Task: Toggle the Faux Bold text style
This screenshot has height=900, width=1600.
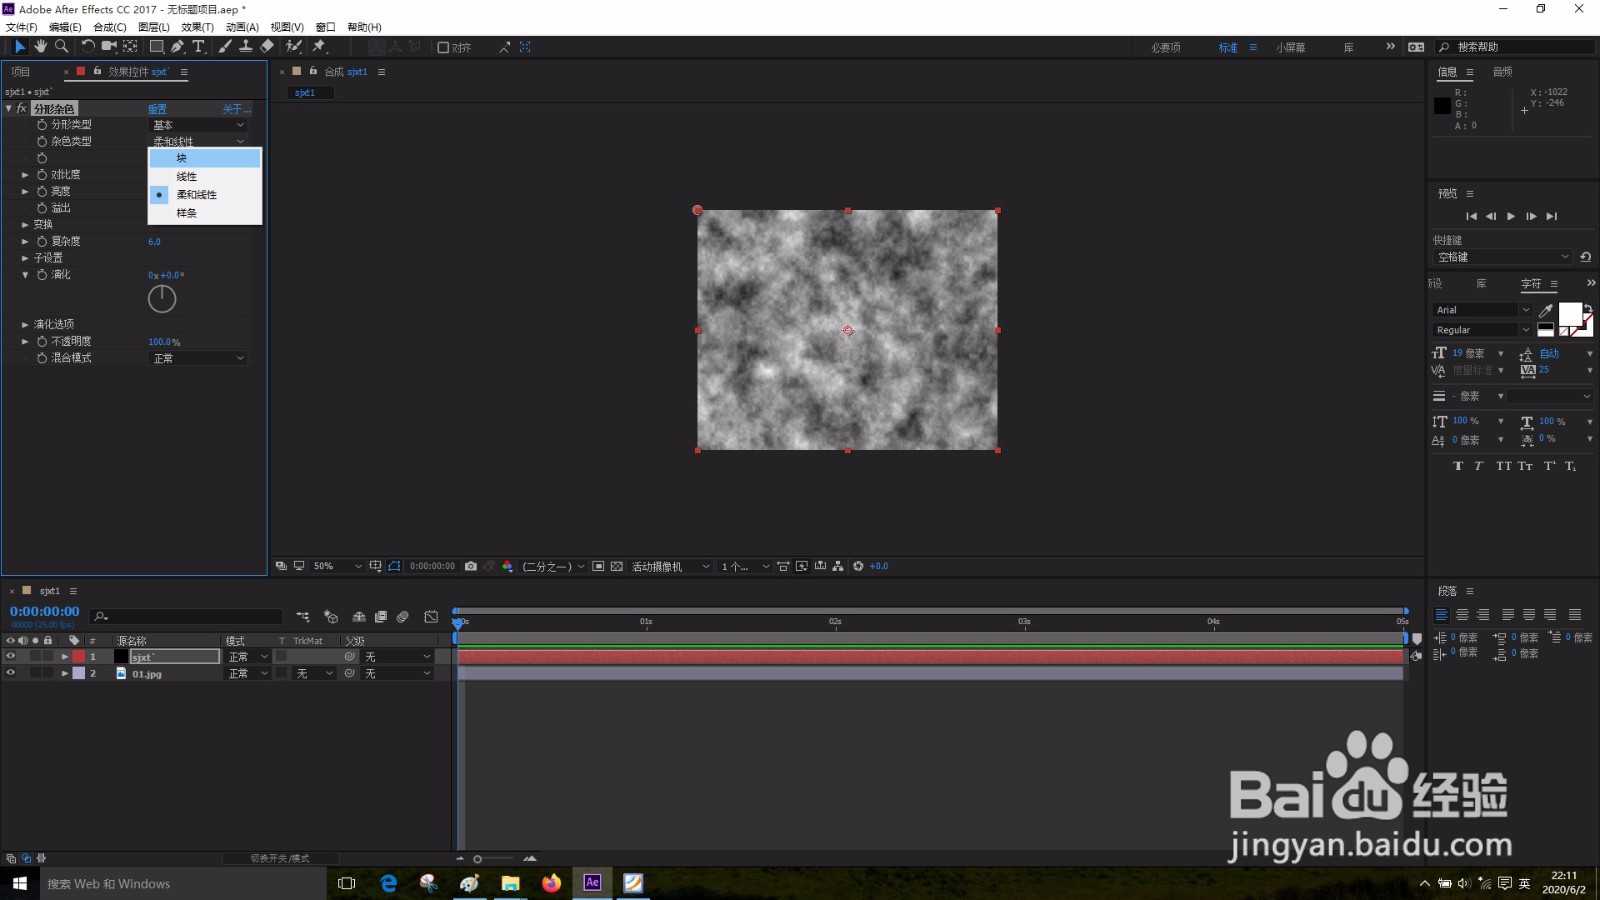Action: pos(1457,466)
